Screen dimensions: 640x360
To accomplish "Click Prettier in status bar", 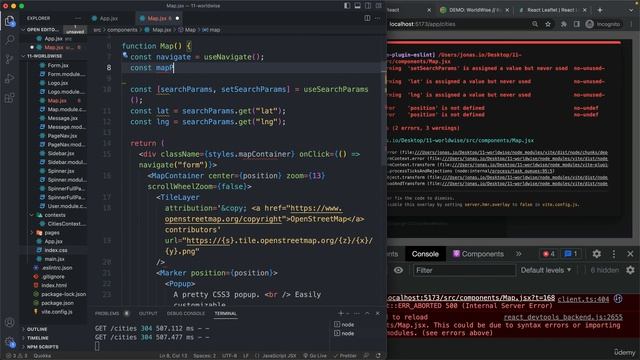I will pos(345,356).
